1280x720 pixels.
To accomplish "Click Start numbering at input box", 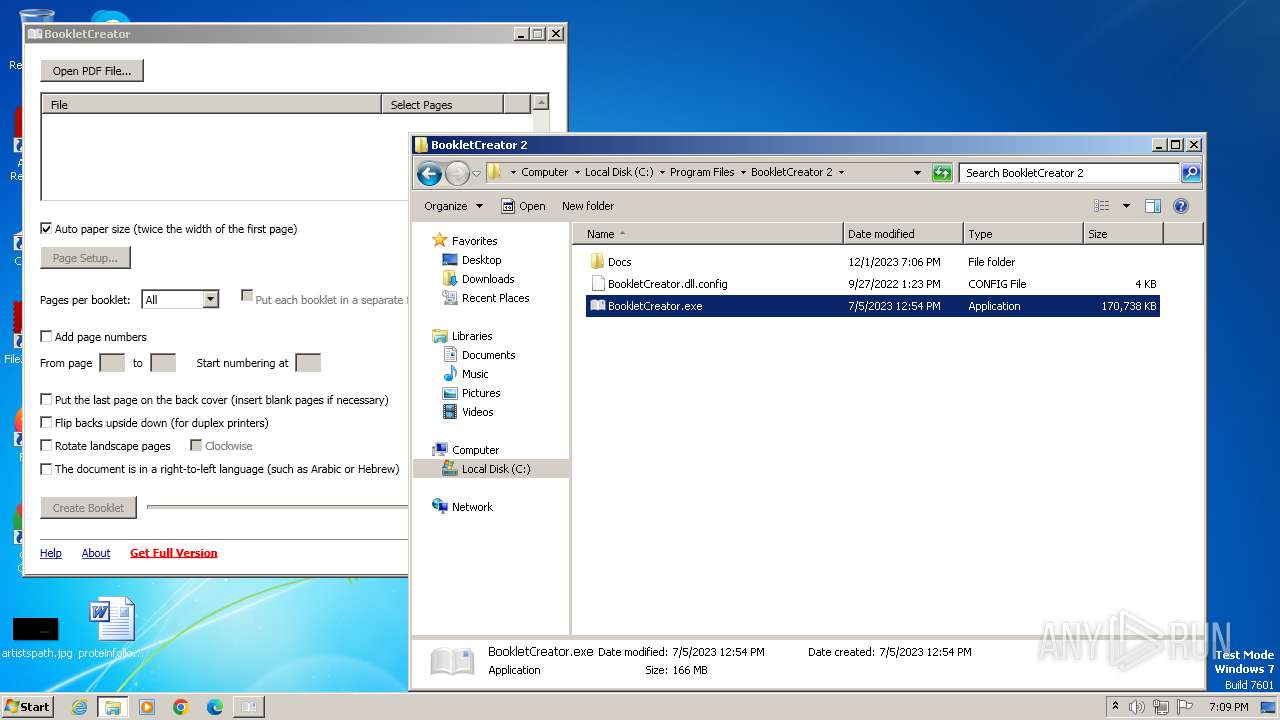I will point(308,363).
